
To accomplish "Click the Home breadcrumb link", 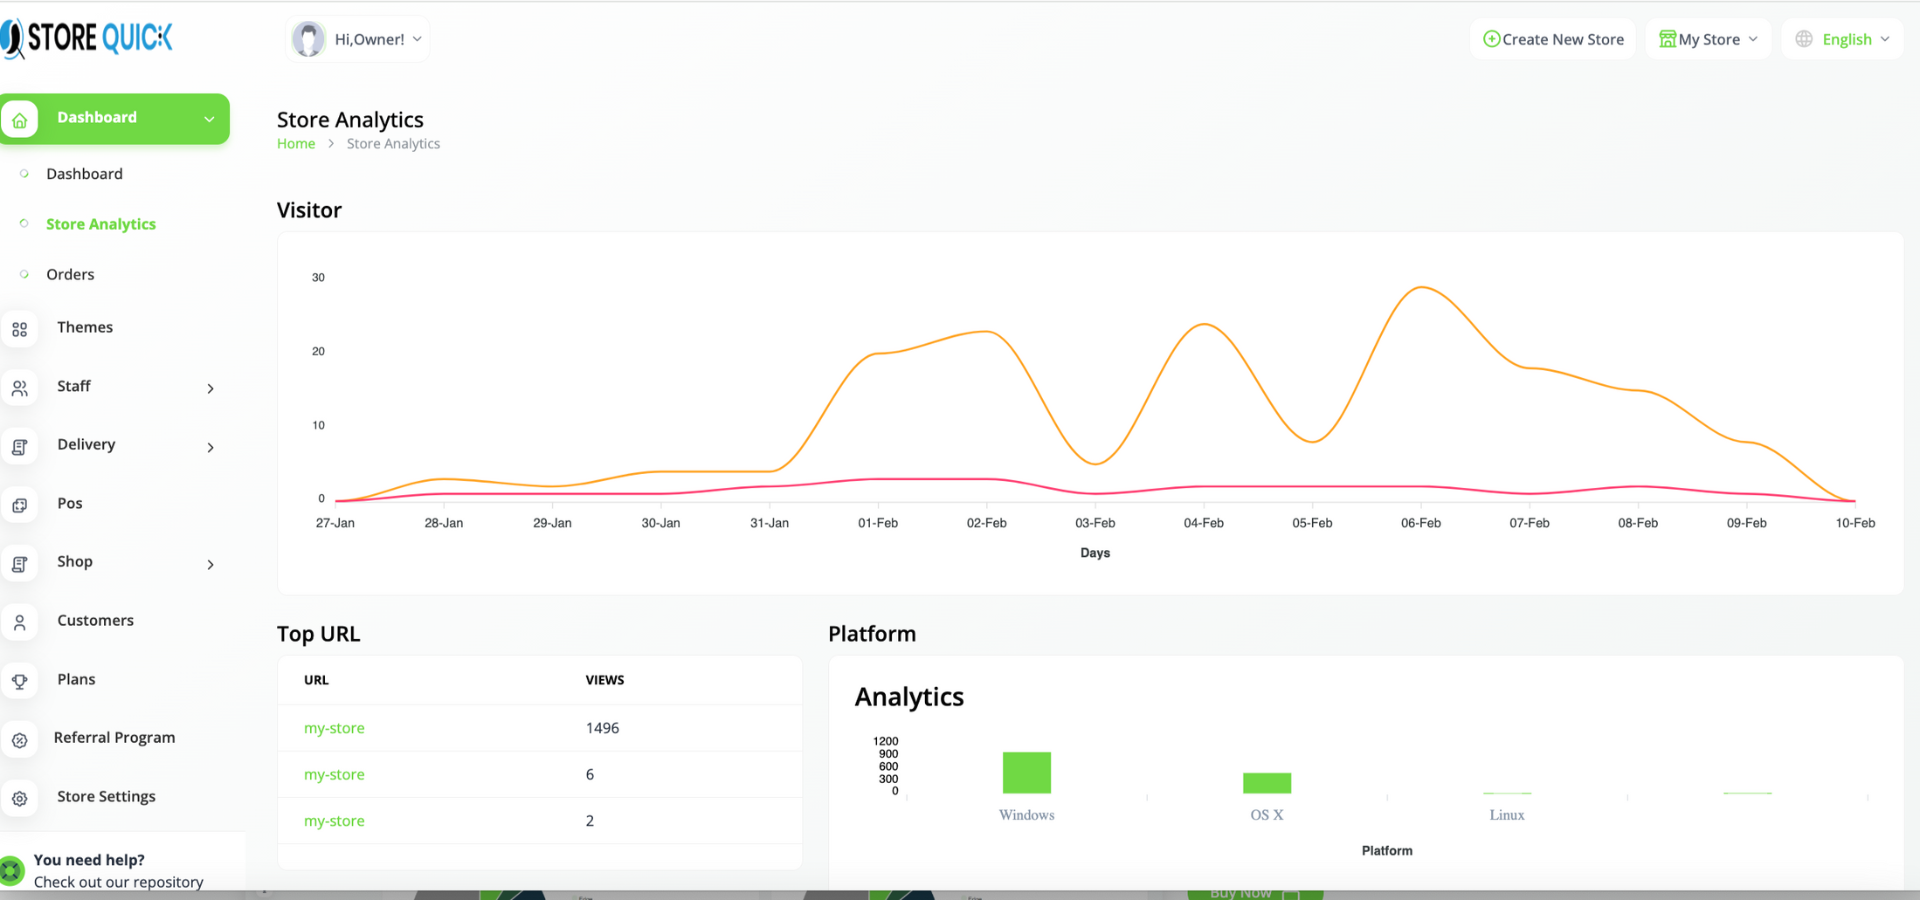I will [296, 144].
